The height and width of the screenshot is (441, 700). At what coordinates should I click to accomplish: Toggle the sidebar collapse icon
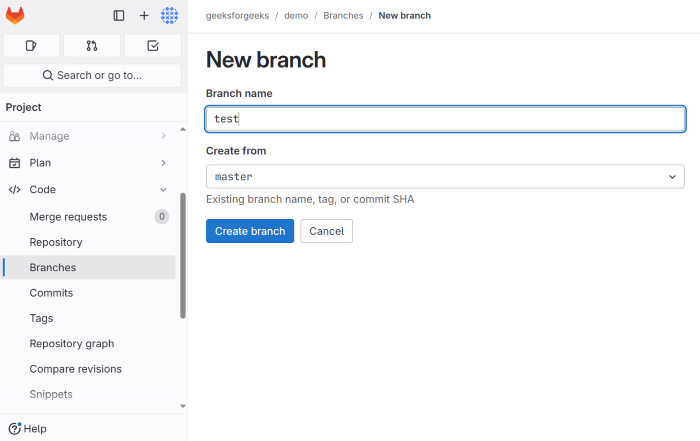tap(119, 16)
